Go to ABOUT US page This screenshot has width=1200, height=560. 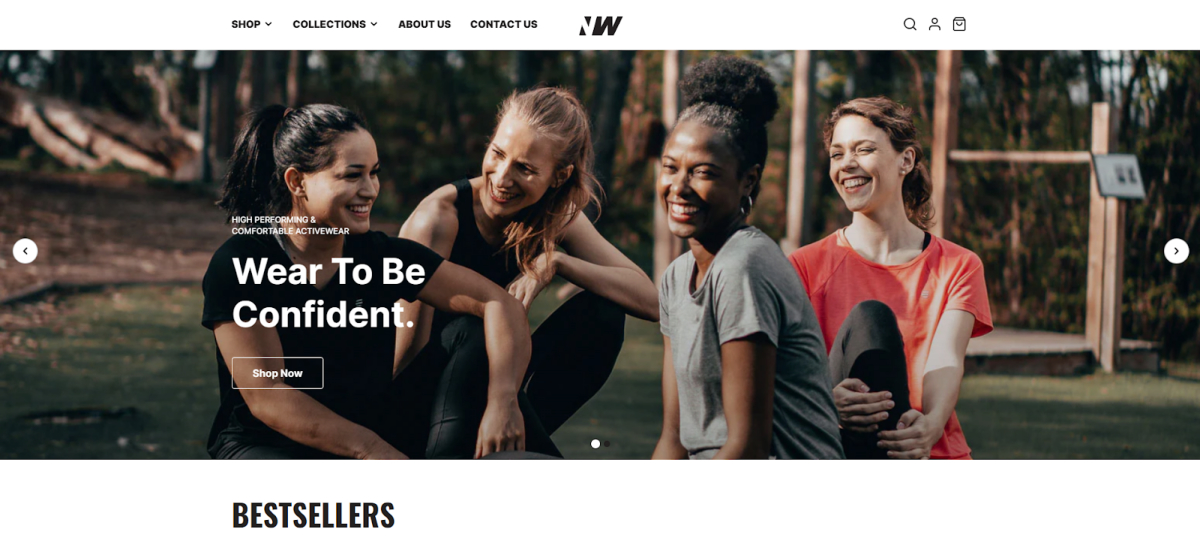424,24
